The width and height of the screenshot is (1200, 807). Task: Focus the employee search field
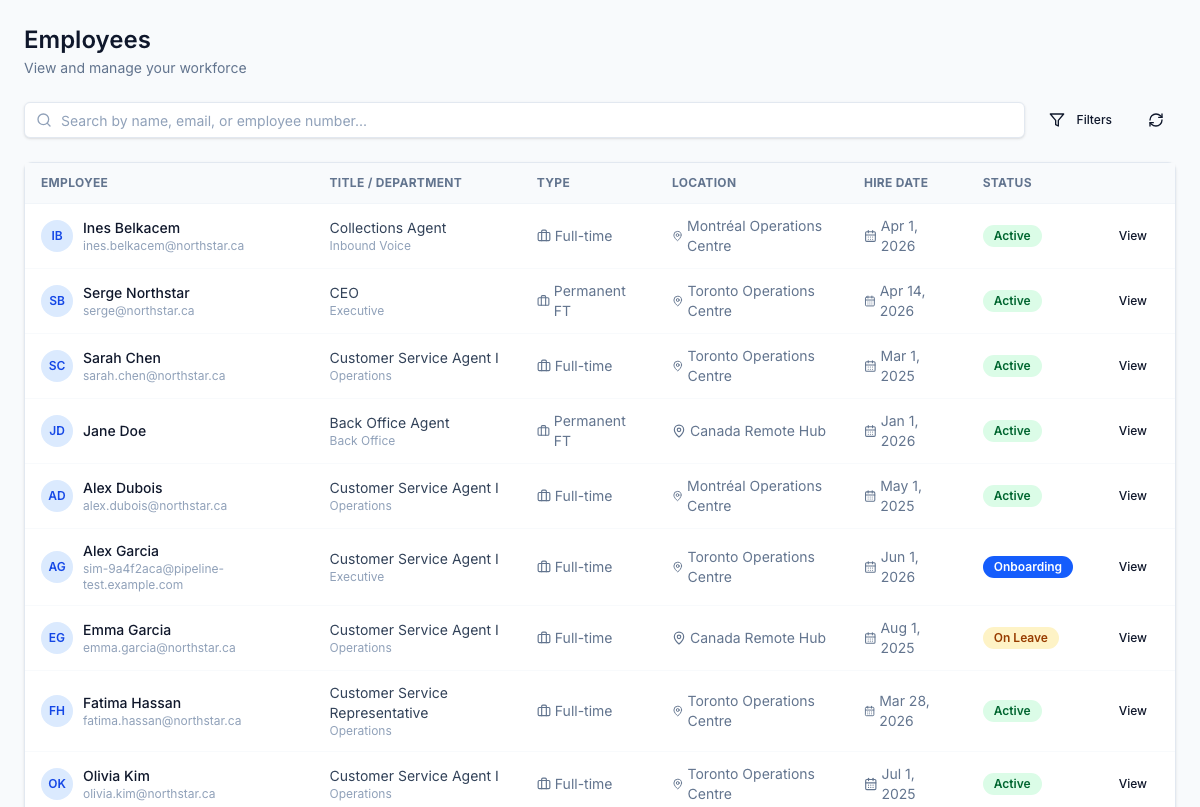coord(524,120)
